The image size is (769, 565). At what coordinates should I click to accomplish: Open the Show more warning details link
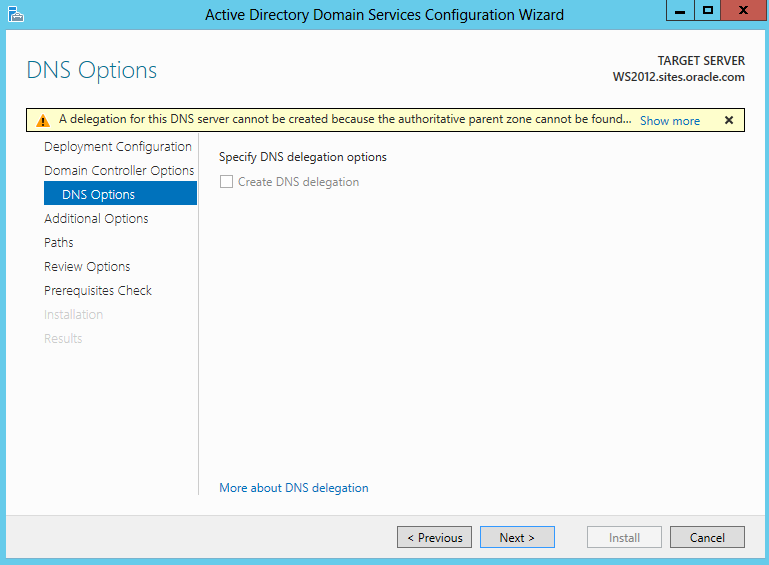[x=669, y=121]
